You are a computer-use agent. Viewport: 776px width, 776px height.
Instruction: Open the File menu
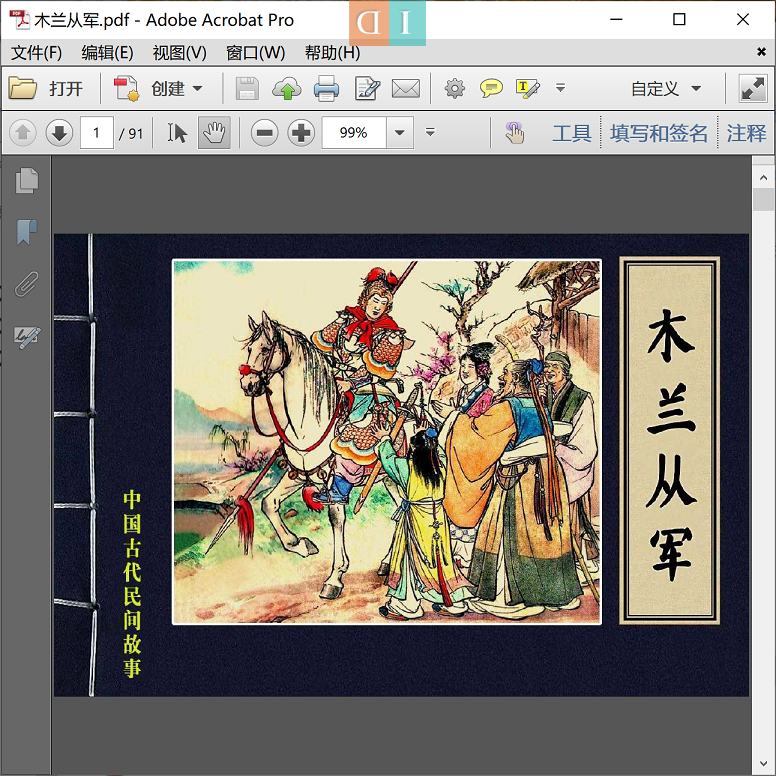tap(36, 52)
